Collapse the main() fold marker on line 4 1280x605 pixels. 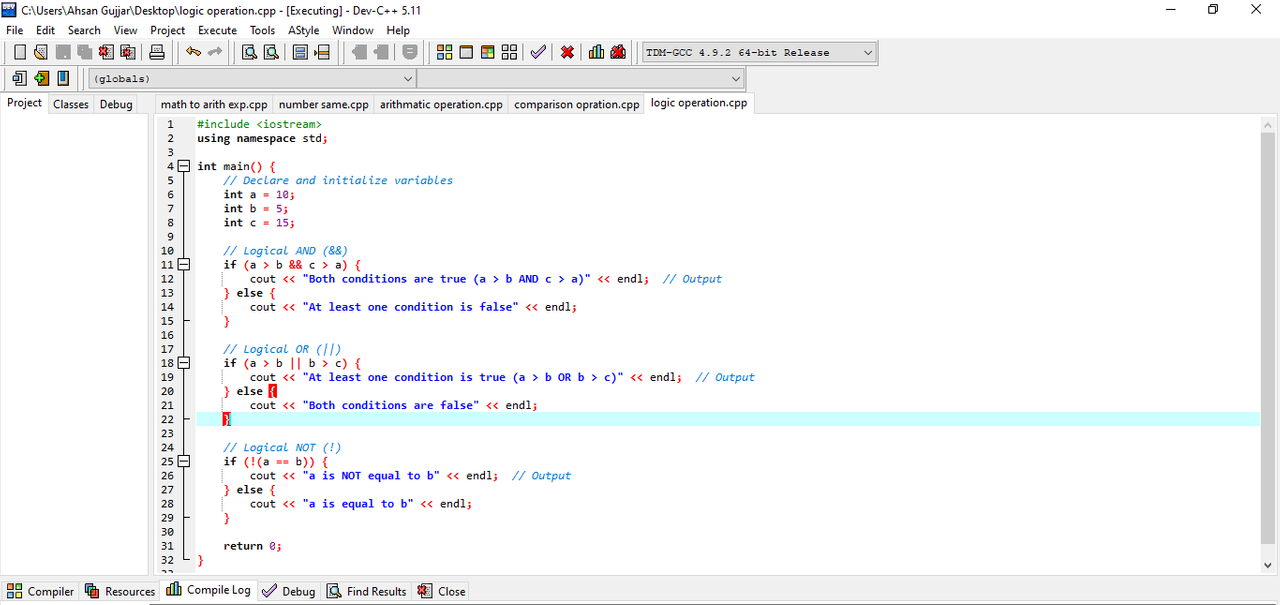click(x=183, y=166)
